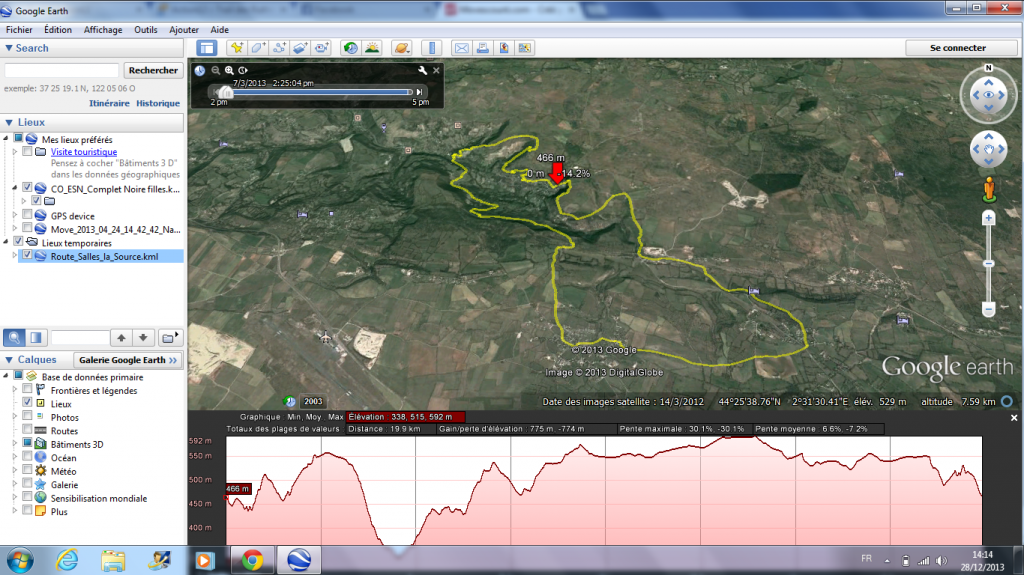Open Édition menu
1024x575 pixels.
coord(58,29)
